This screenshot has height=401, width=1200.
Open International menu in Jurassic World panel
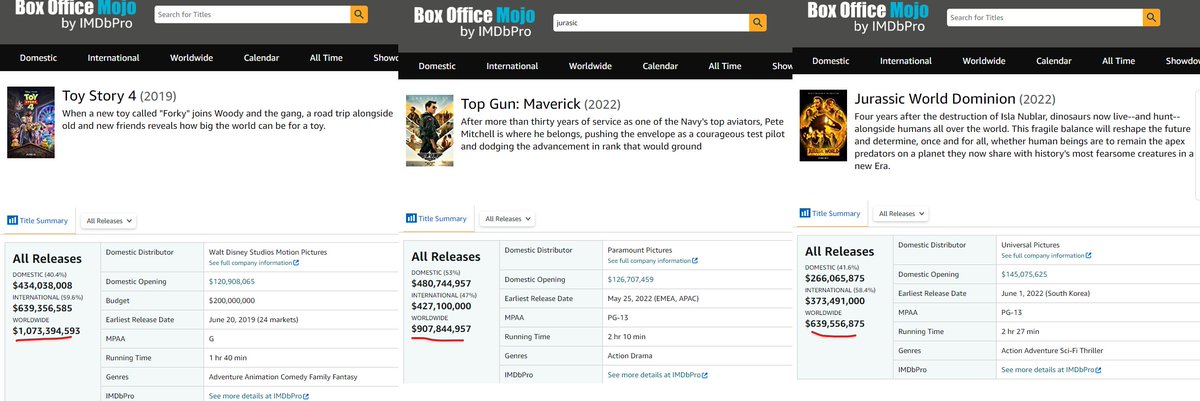906,61
